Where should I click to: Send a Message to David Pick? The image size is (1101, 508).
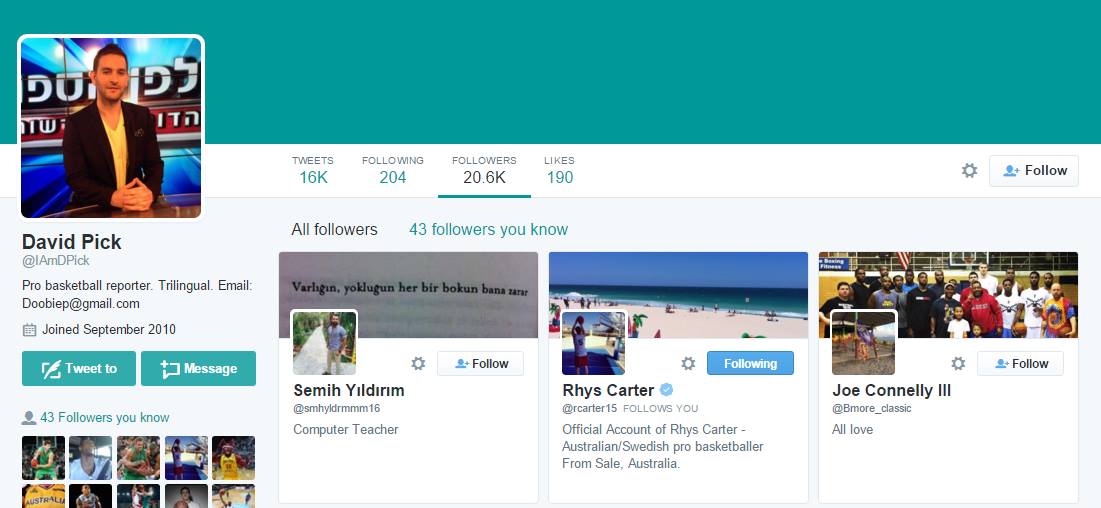click(x=198, y=368)
